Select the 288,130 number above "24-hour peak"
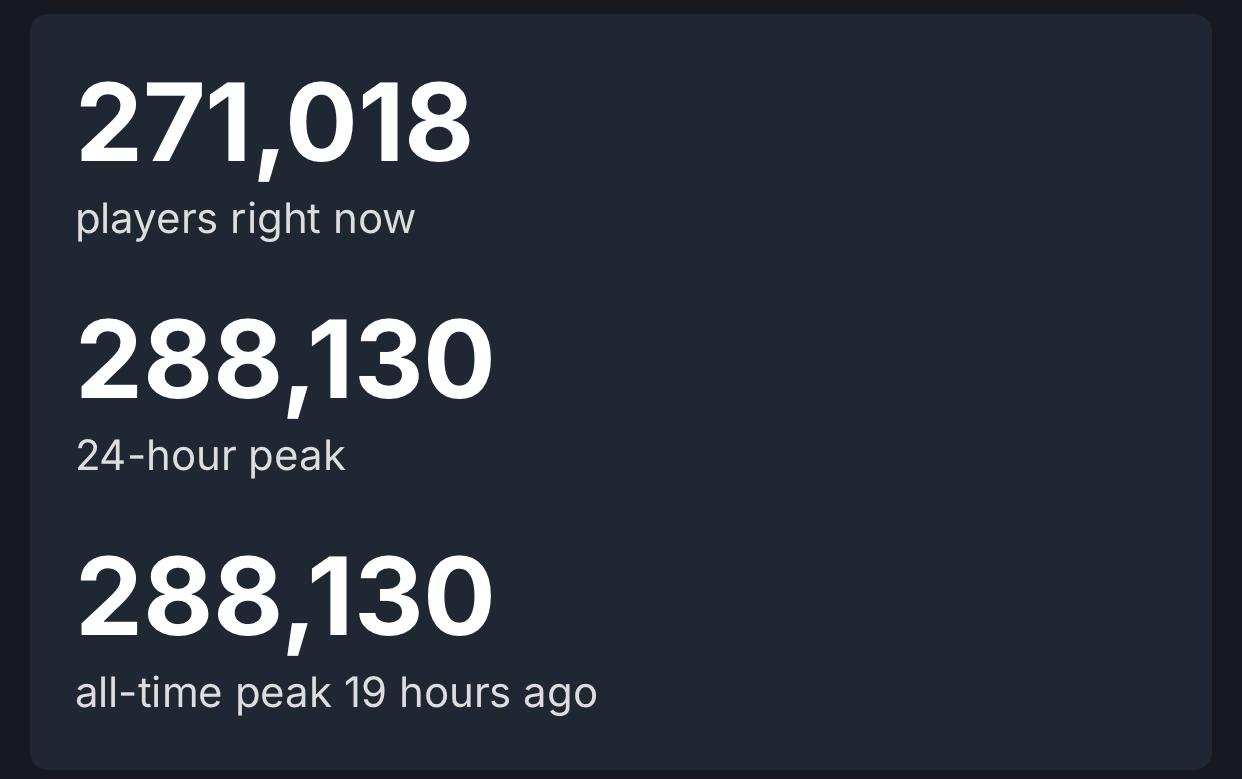The width and height of the screenshot is (1242, 779). (x=284, y=360)
